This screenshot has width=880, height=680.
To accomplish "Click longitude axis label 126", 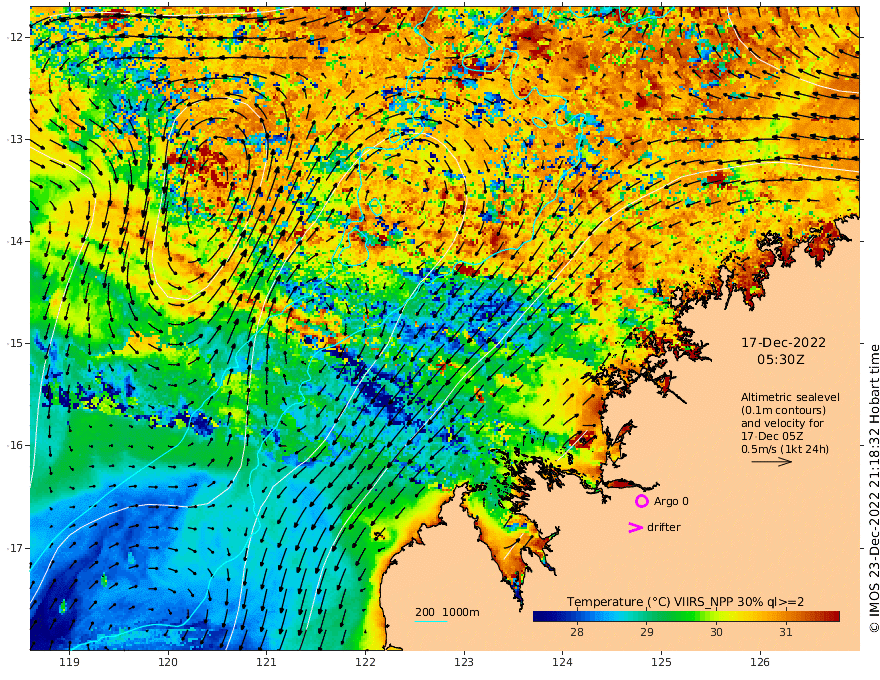I will tap(760, 662).
